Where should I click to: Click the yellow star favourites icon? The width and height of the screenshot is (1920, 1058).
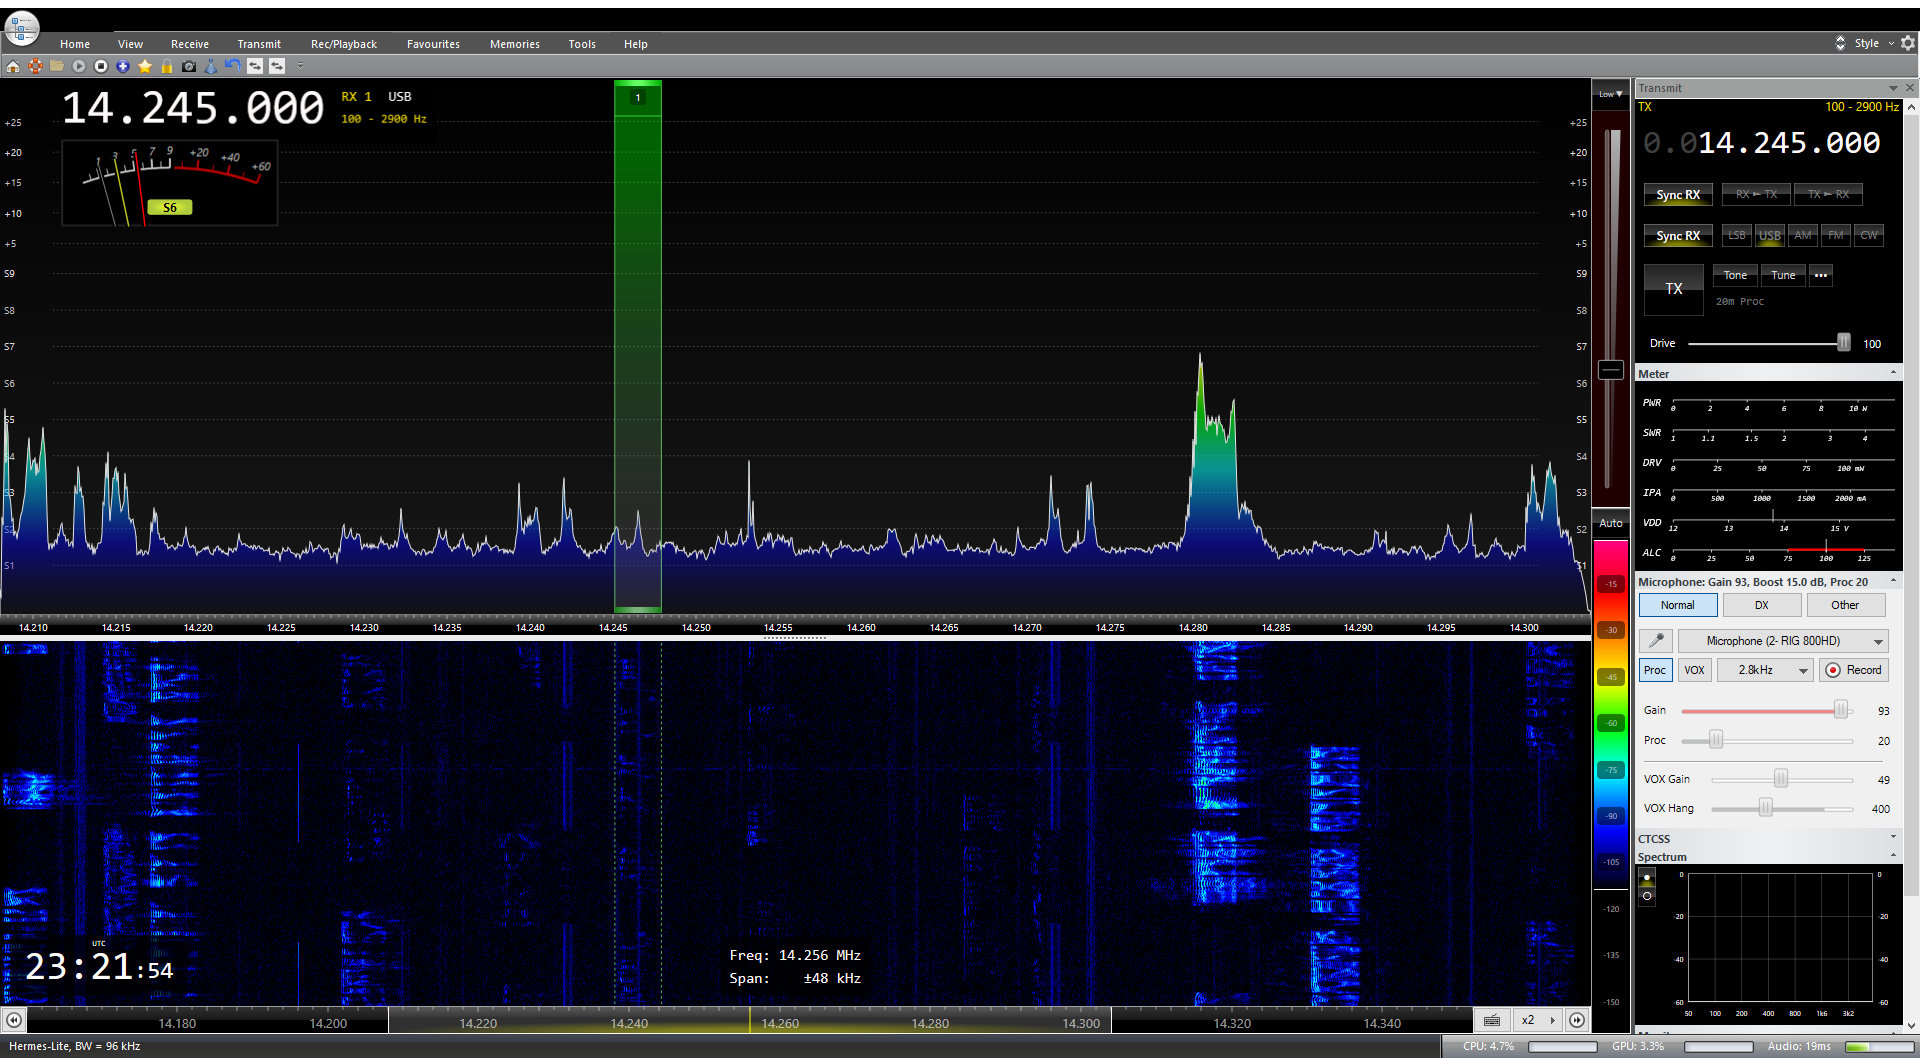(145, 66)
